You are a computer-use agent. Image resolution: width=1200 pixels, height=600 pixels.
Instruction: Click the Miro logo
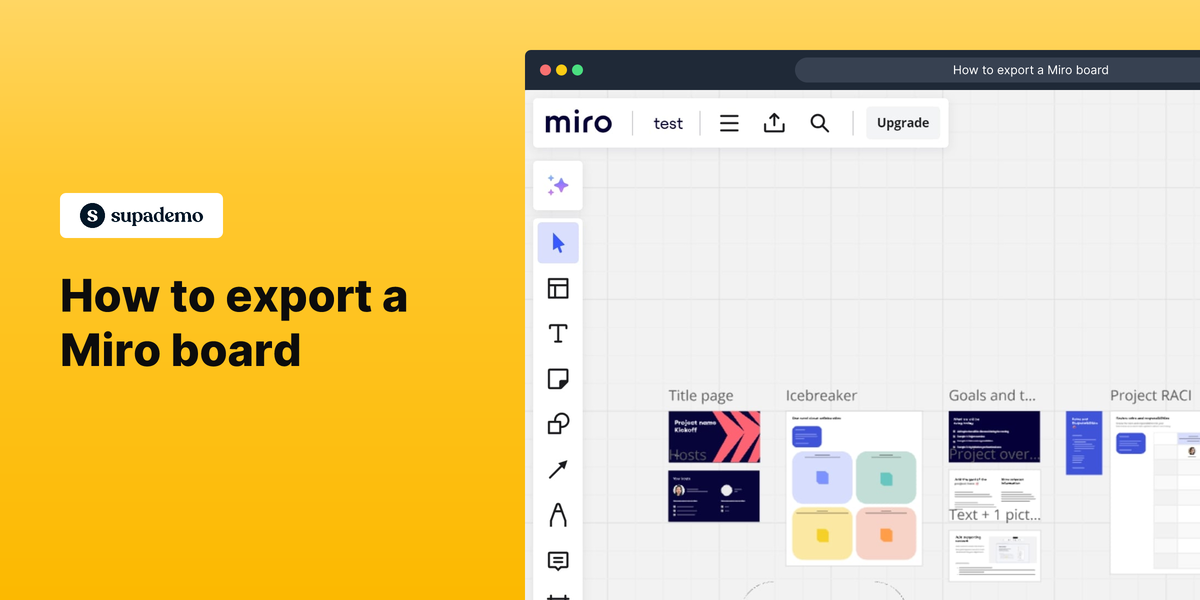click(578, 123)
